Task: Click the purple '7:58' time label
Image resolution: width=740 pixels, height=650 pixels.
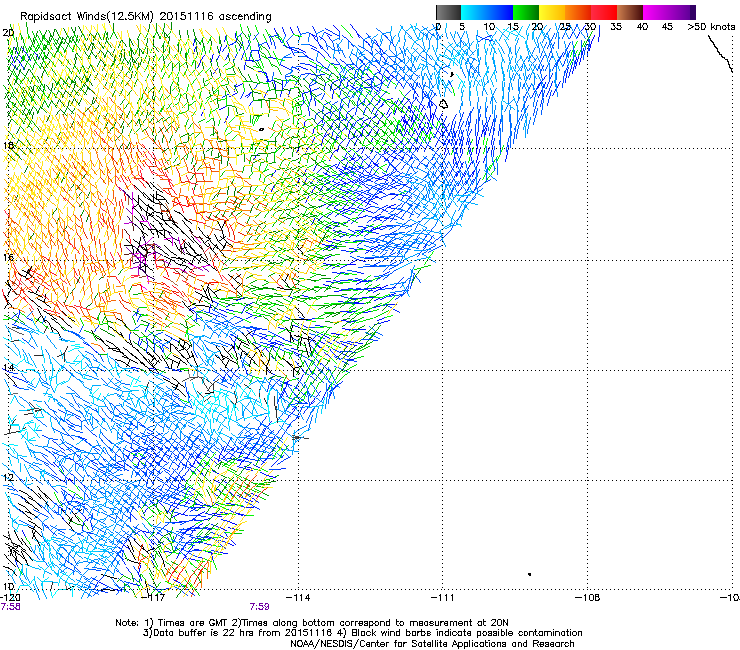Action: pos(10,607)
